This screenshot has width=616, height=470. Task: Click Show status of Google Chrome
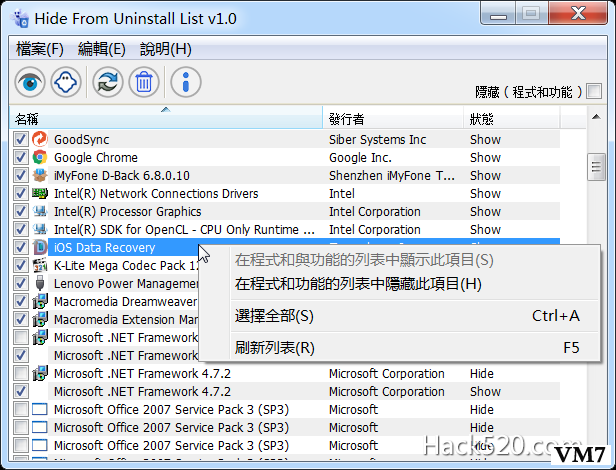(x=485, y=158)
